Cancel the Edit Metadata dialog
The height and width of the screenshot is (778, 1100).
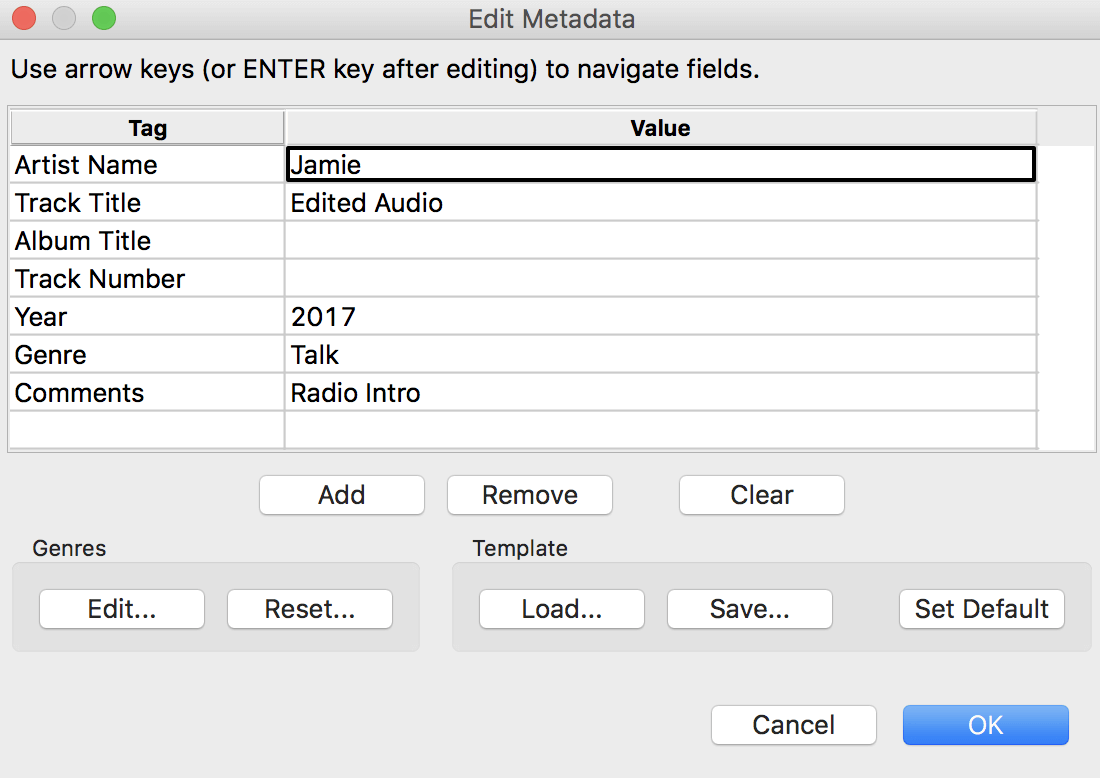[794, 725]
